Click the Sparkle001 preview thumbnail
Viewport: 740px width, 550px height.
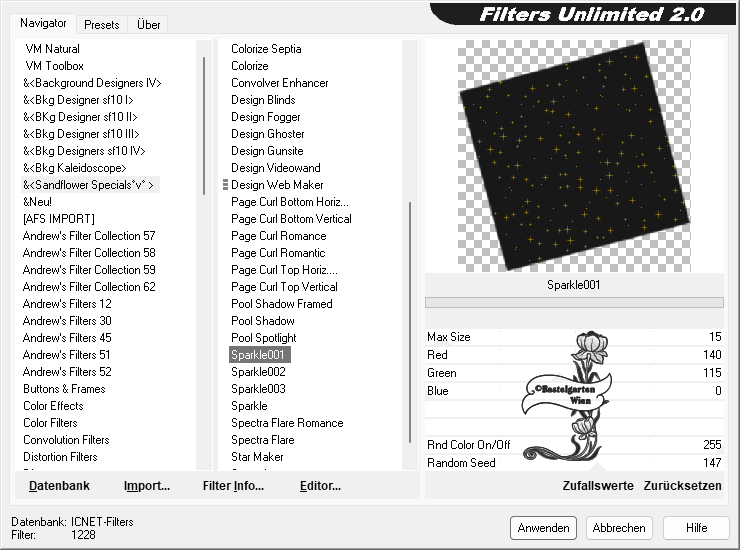tap(574, 156)
